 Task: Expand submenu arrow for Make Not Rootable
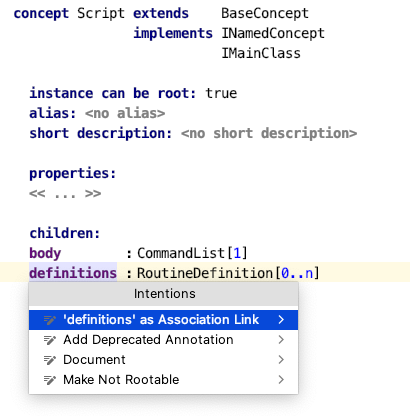point(281,380)
